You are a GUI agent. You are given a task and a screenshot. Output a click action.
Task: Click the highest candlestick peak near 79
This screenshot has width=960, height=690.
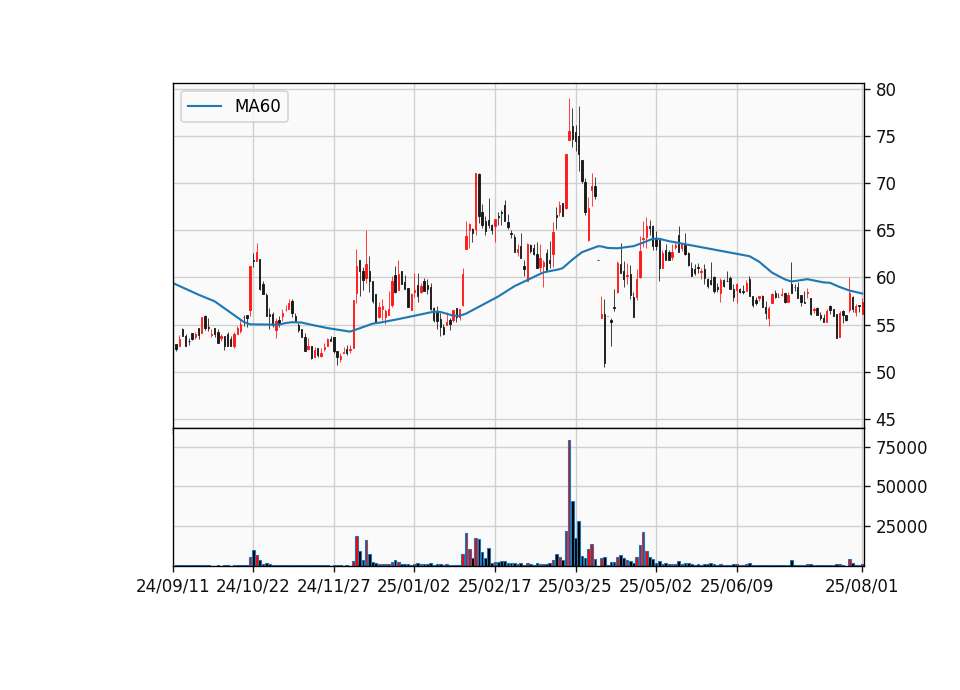569,120
